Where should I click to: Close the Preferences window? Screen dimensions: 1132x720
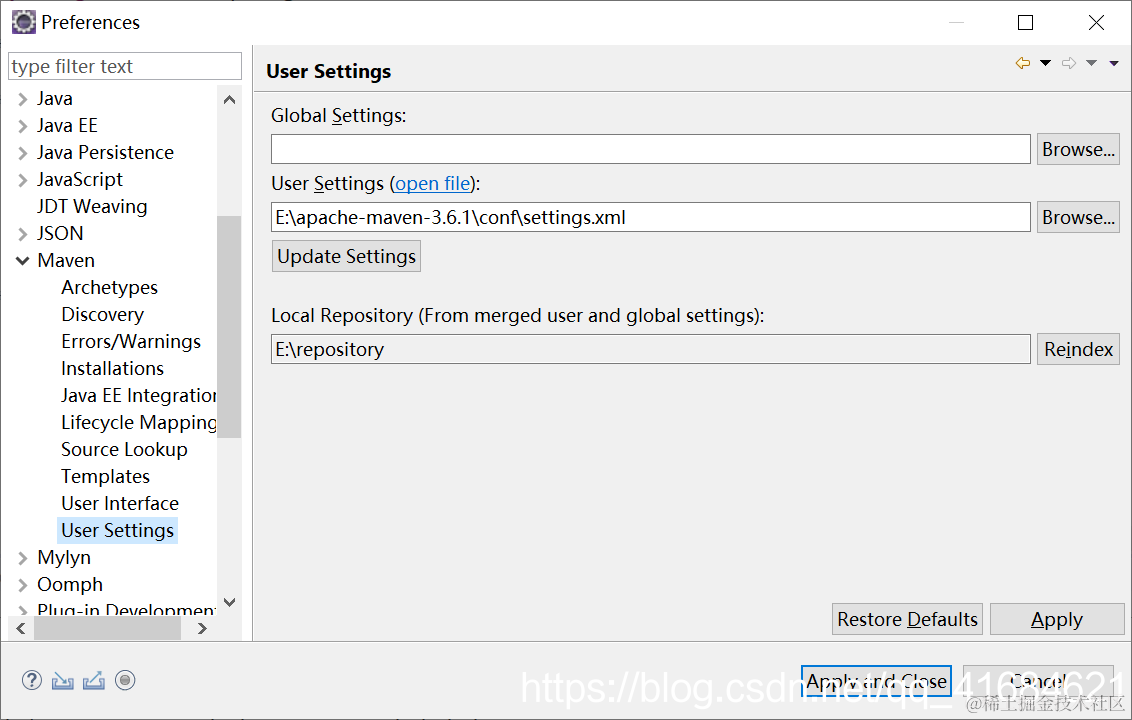(1096, 23)
